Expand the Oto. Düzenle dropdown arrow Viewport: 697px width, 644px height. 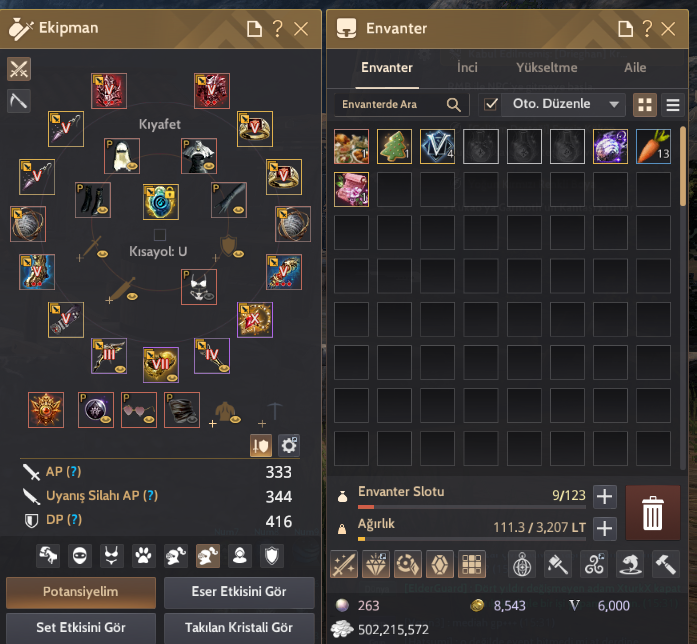tap(614, 104)
